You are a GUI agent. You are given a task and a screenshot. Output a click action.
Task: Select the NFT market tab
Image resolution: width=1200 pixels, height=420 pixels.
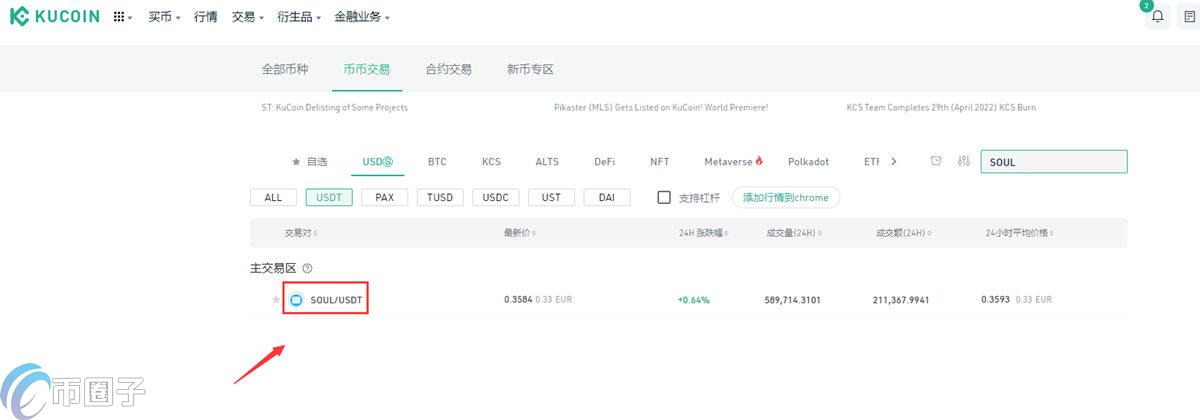(660, 161)
